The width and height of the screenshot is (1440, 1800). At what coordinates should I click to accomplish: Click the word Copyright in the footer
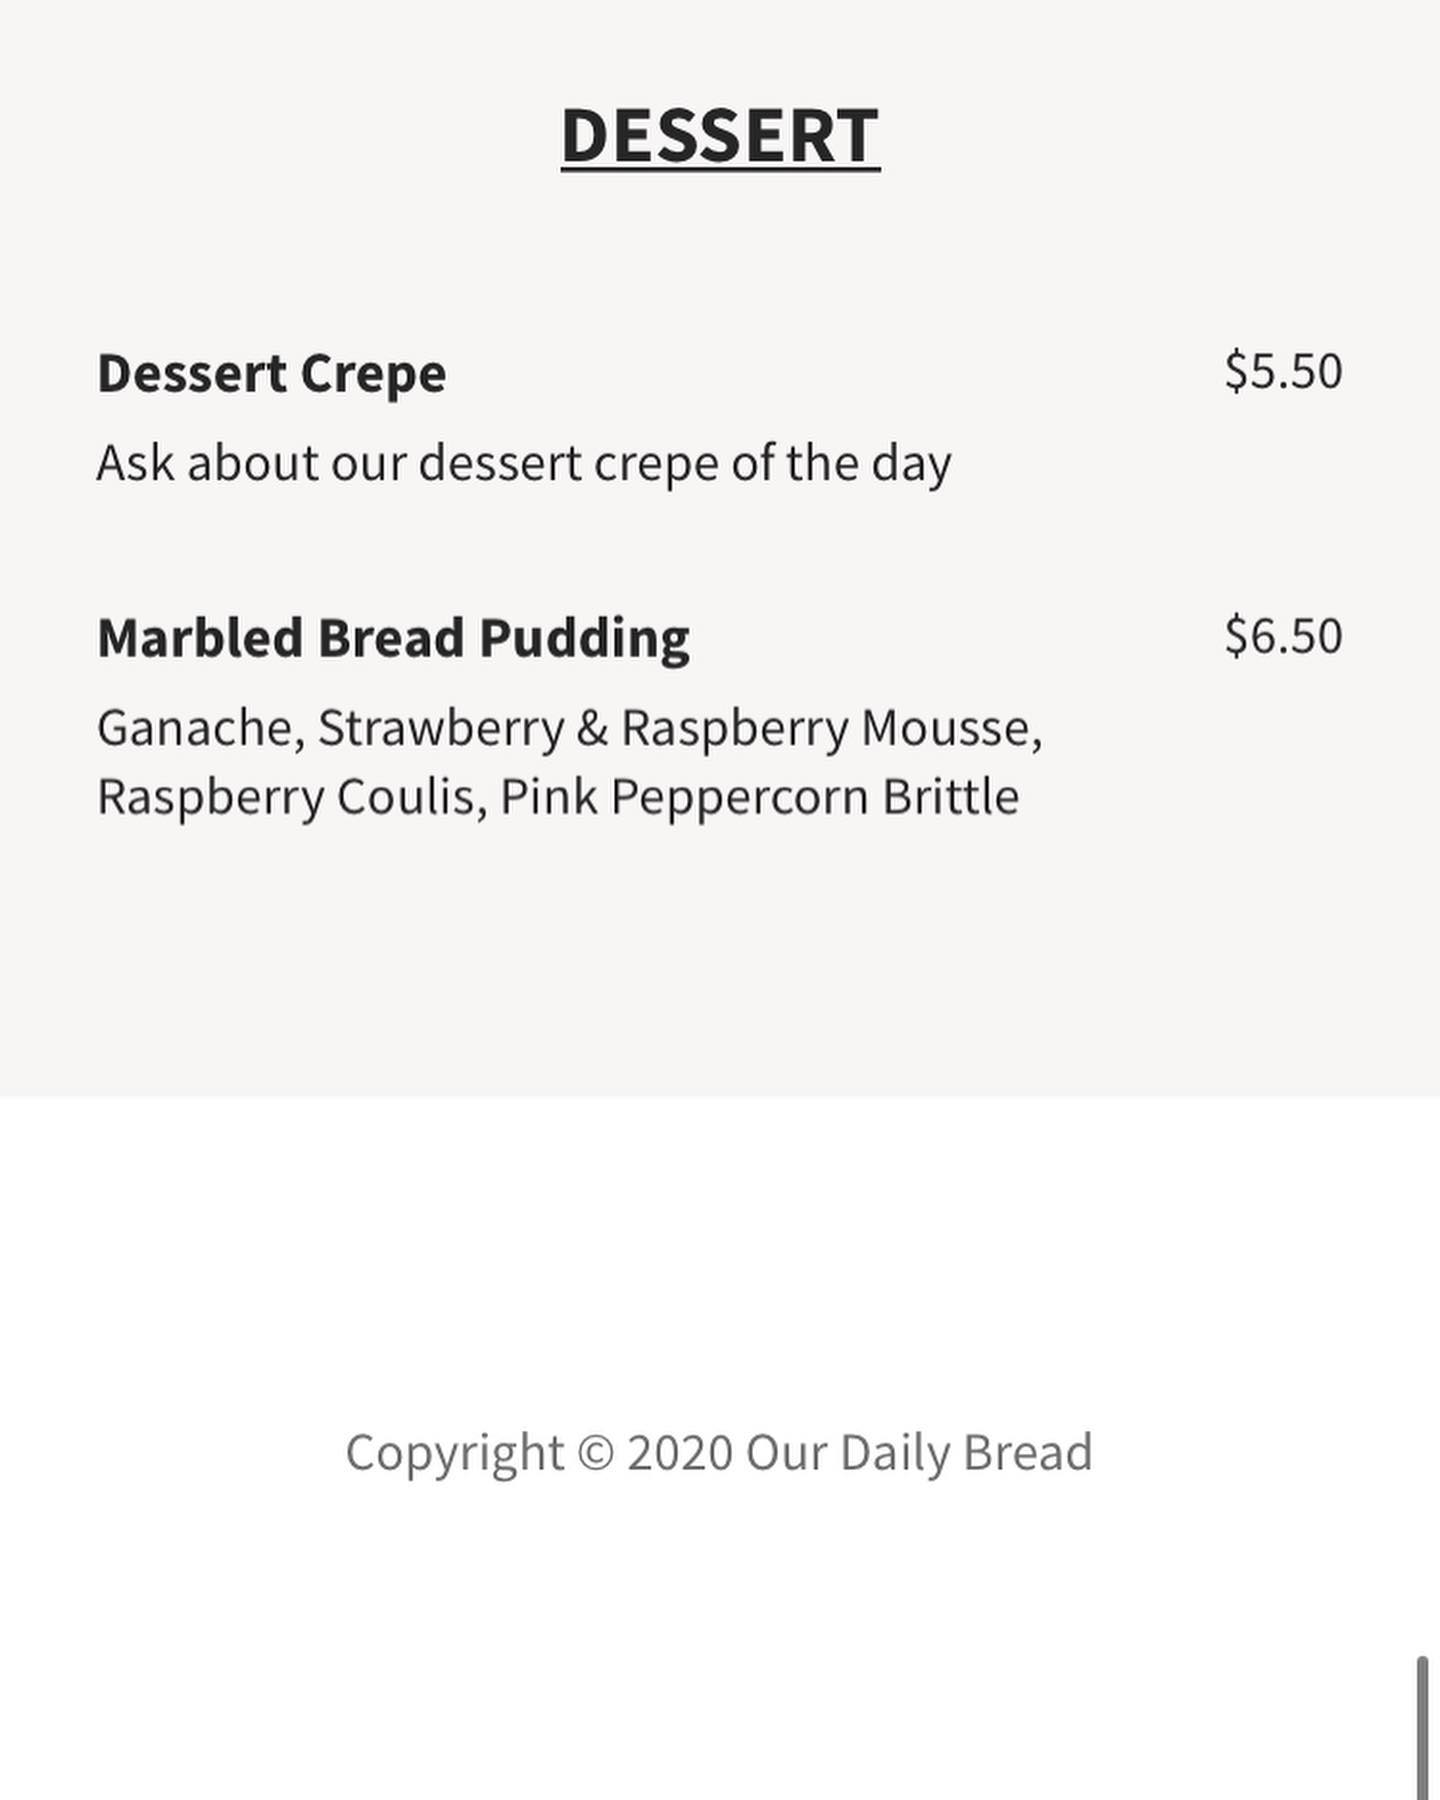pyautogui.click(x=455, y=1453)
